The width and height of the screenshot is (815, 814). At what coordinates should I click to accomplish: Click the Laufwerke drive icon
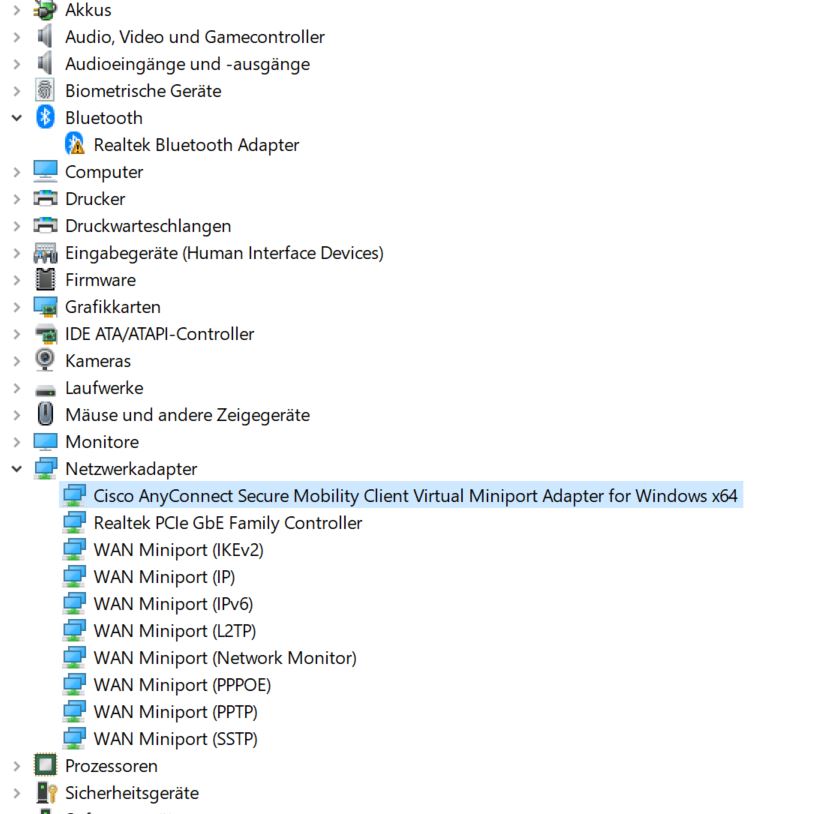click(45, 390)
